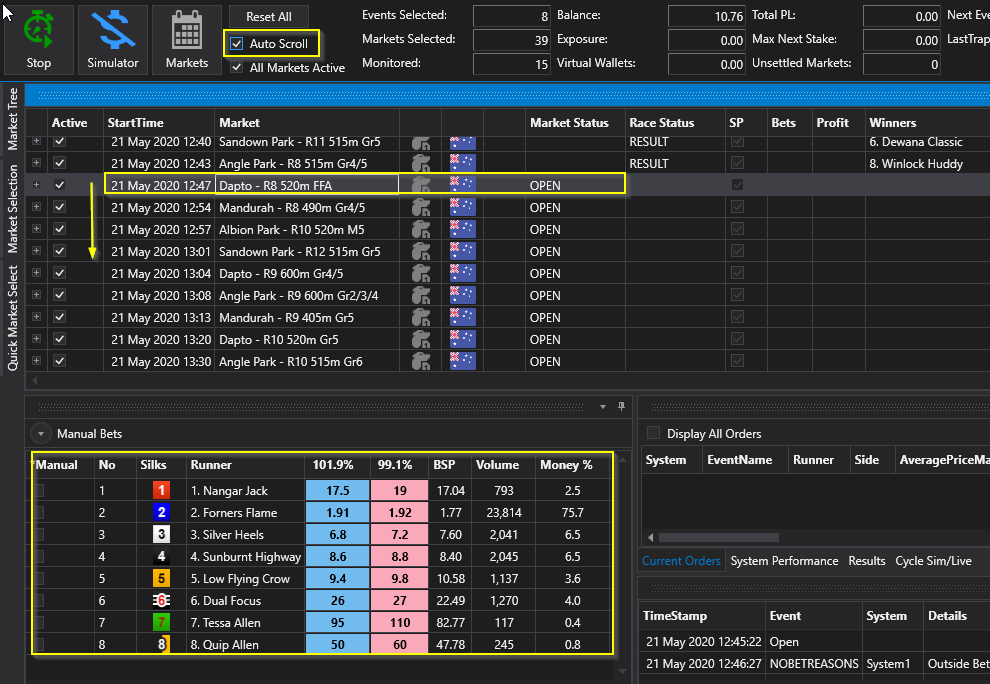Click Australian flag in Dapto R8 row
The image size is (990, 684).
click(463, 185)
